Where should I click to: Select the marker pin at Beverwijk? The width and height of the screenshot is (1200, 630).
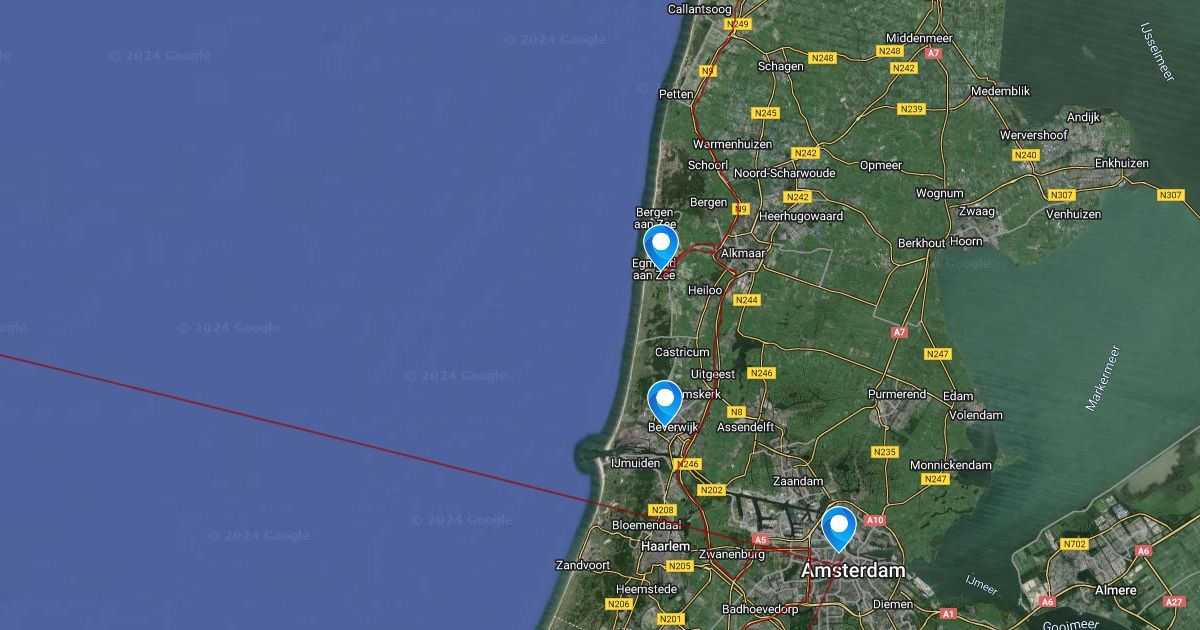click(664, 403)
